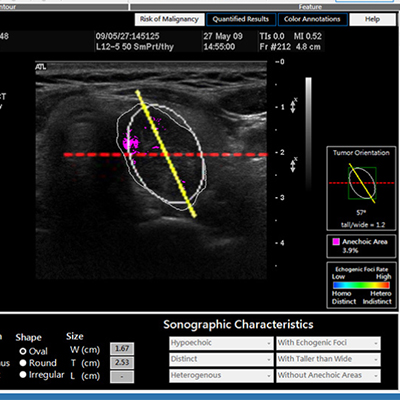Click the Color Annotations button
The image size is (400, 400).
312,19
